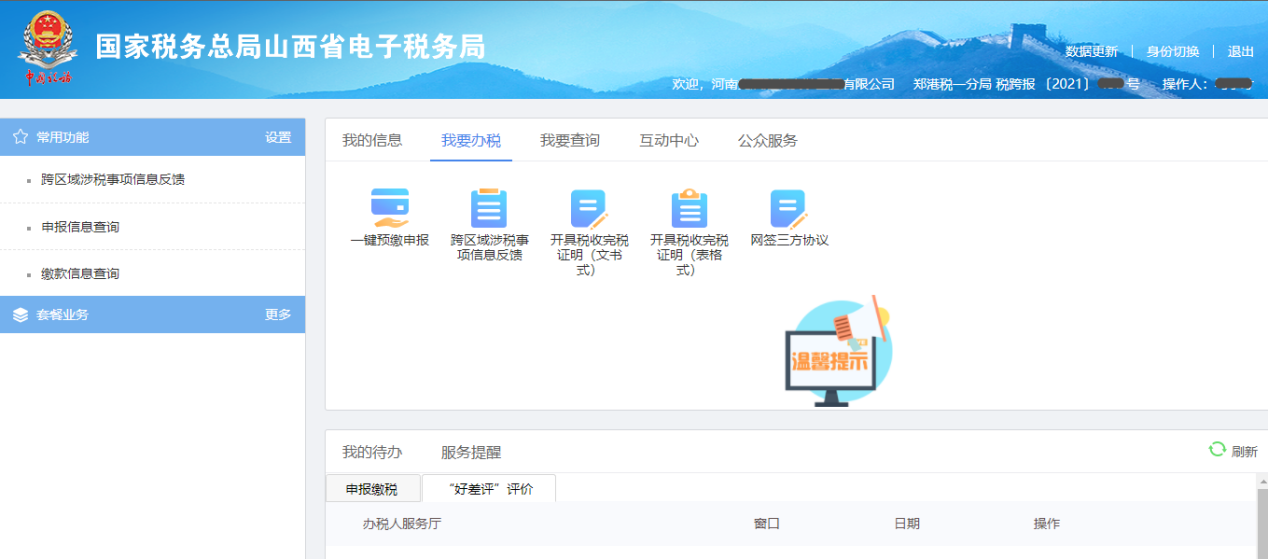1268x559 pixels.
Task: Click 刷新 text next to refresh icon
Action: coord(1245,451)
